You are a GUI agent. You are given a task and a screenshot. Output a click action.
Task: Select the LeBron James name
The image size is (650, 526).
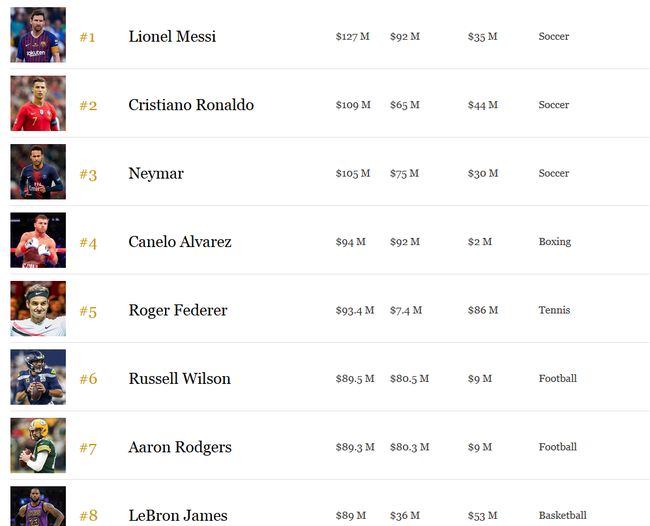178,516
